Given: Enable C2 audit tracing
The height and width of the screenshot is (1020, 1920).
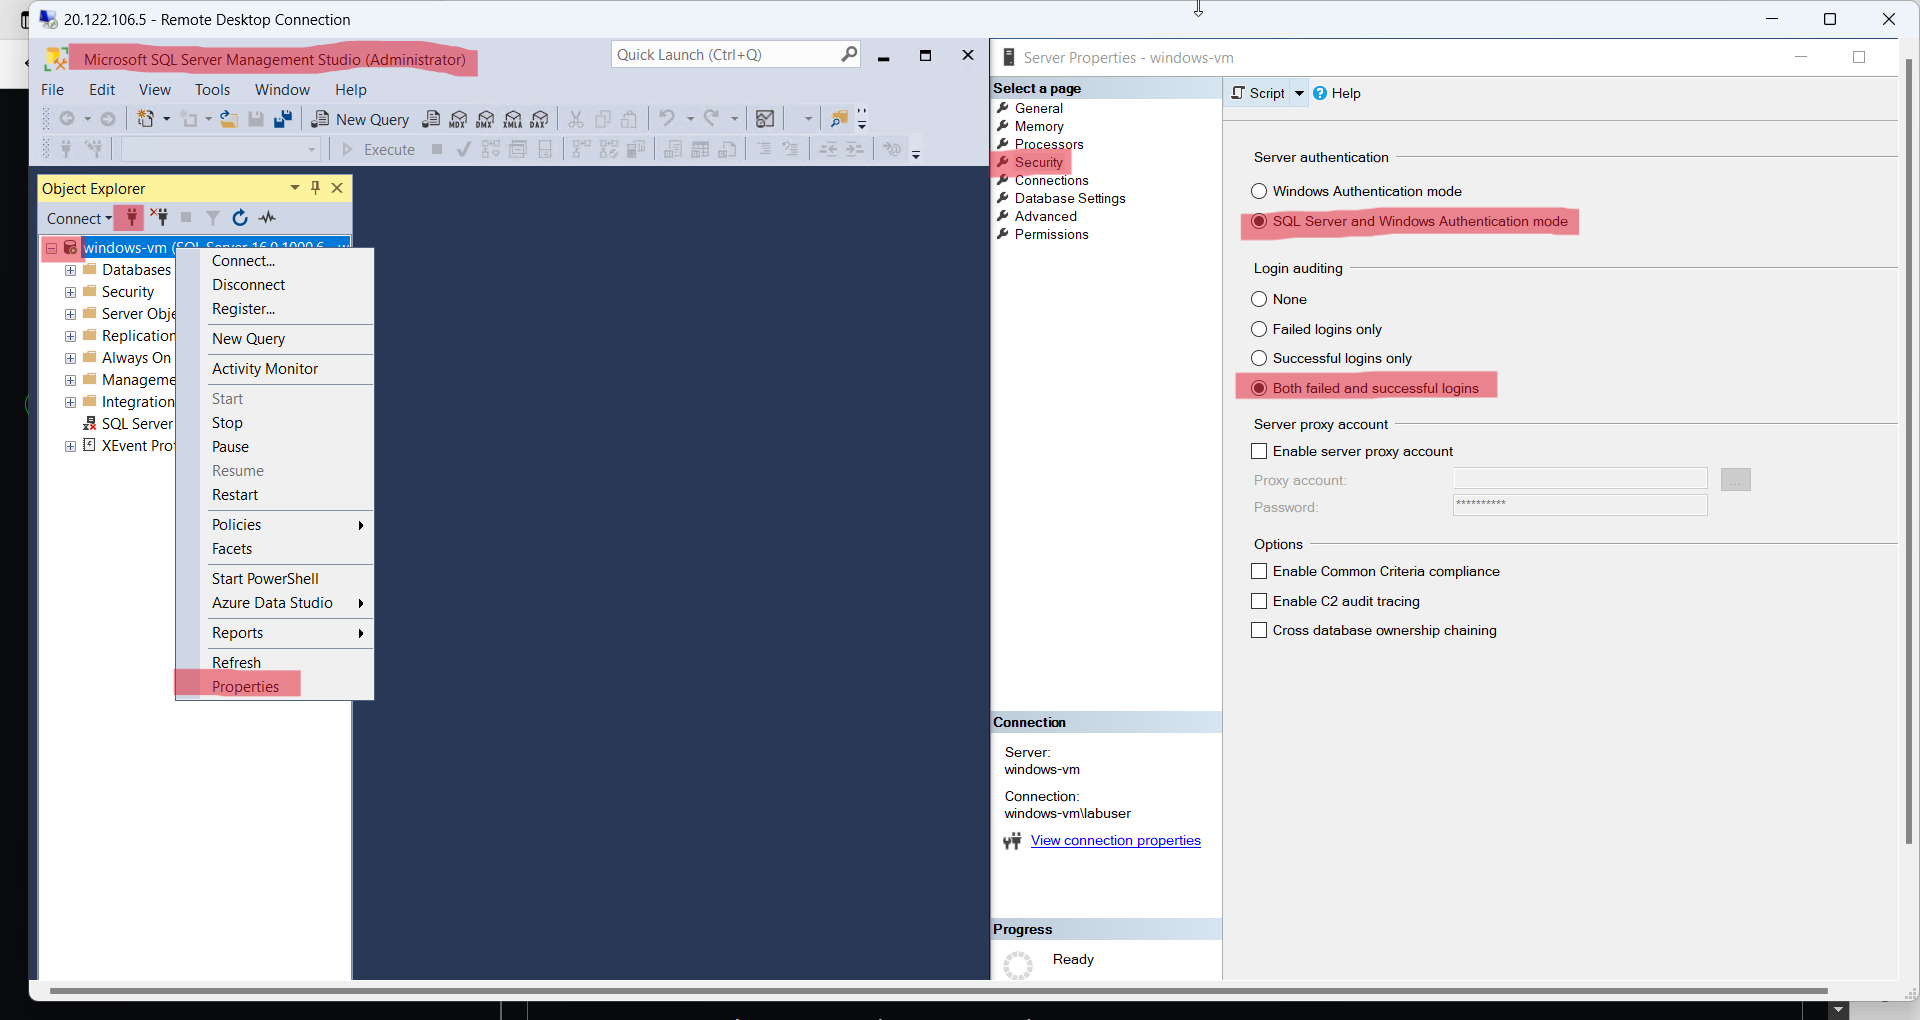Looking at the screenshot, I should 1259,601.
